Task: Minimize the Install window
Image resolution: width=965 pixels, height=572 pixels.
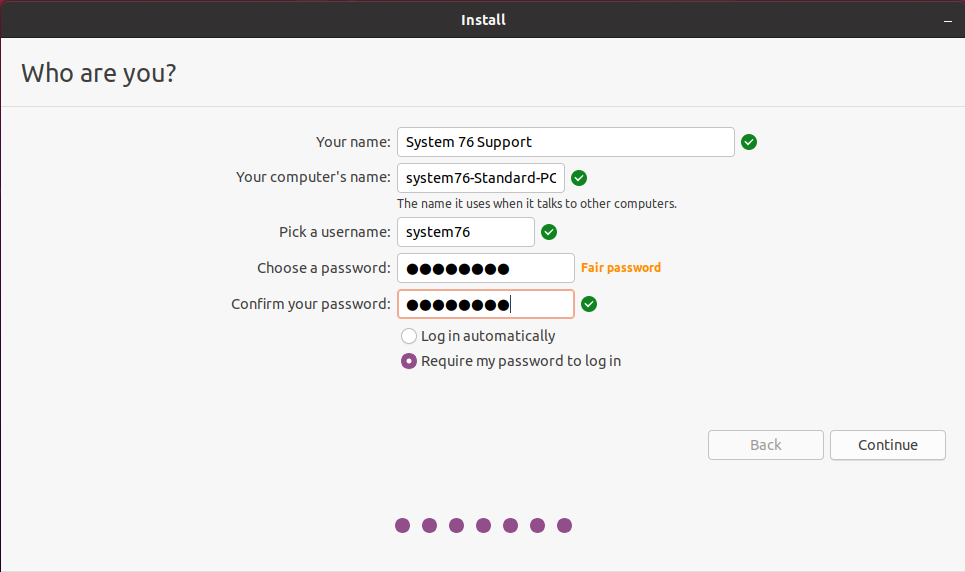Action: [948, 20]
